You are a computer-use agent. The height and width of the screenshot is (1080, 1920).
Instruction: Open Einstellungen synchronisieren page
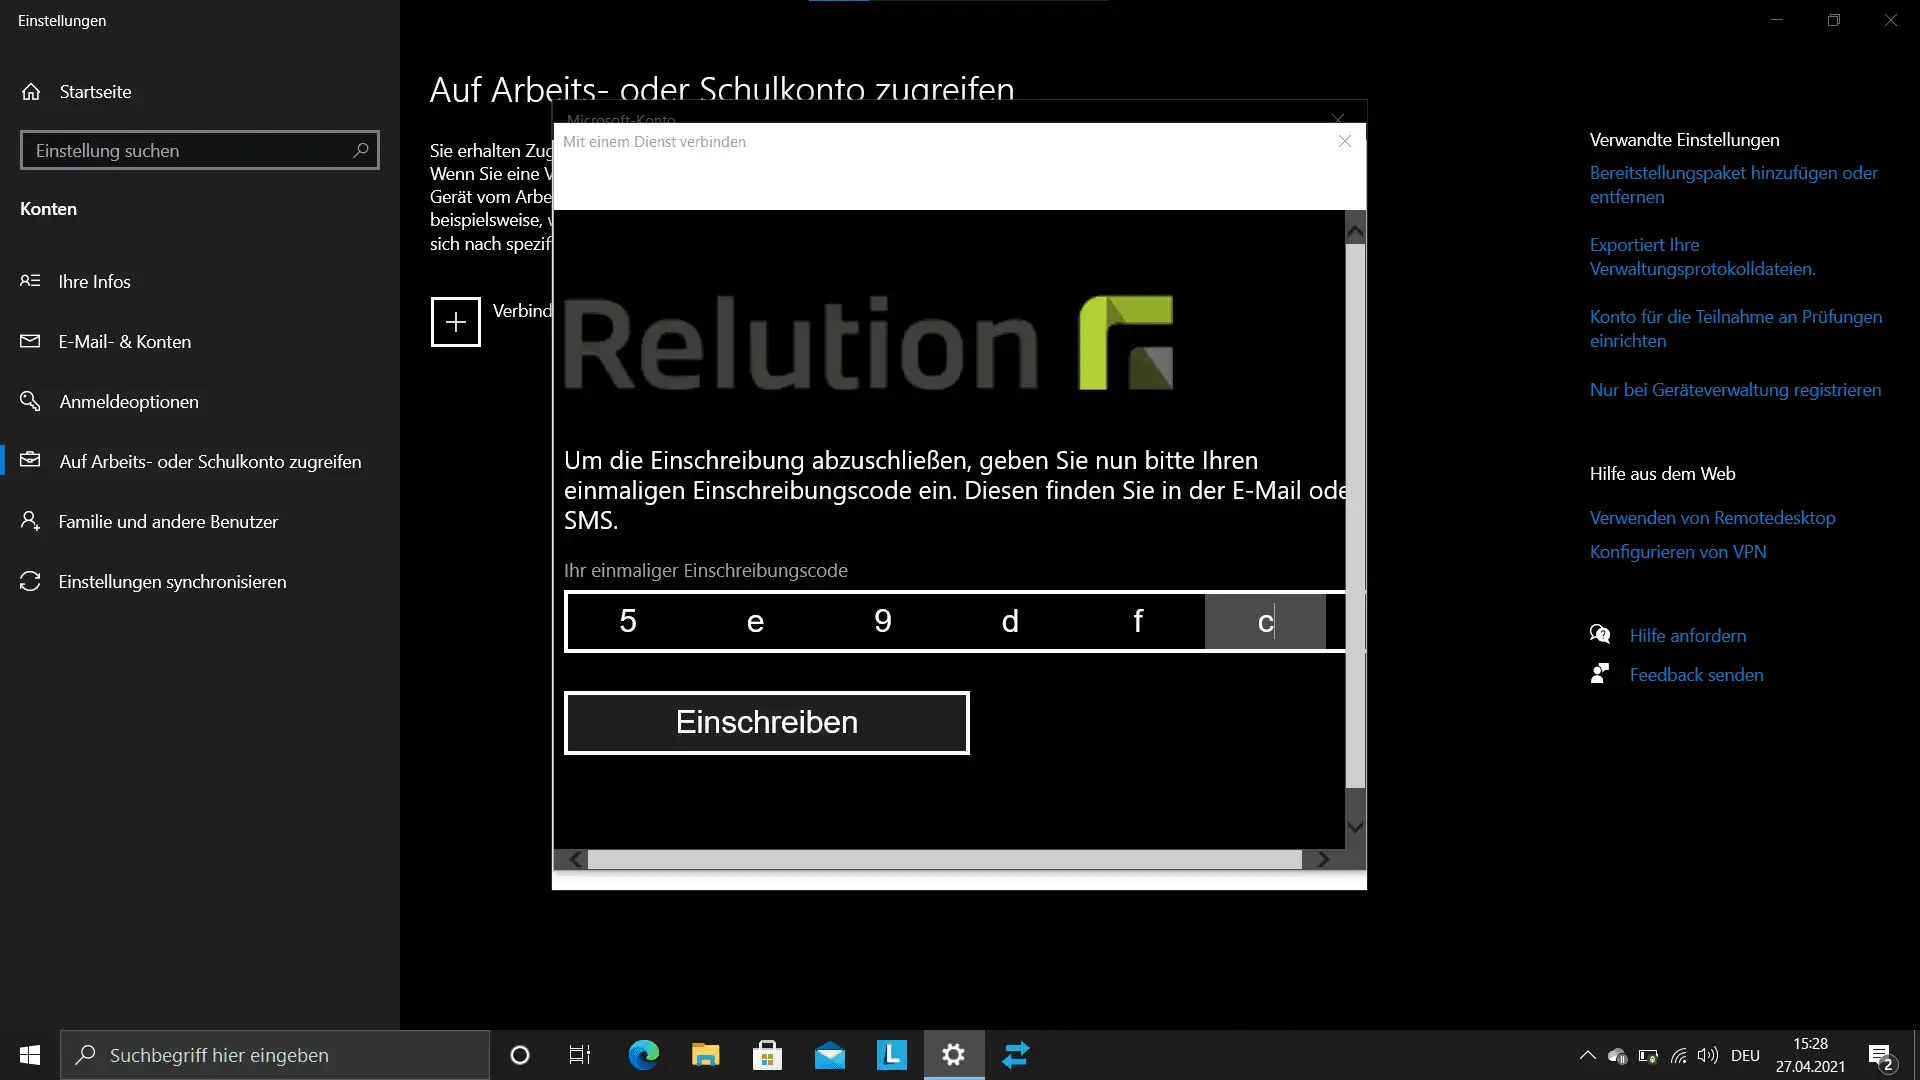point(200,581)
